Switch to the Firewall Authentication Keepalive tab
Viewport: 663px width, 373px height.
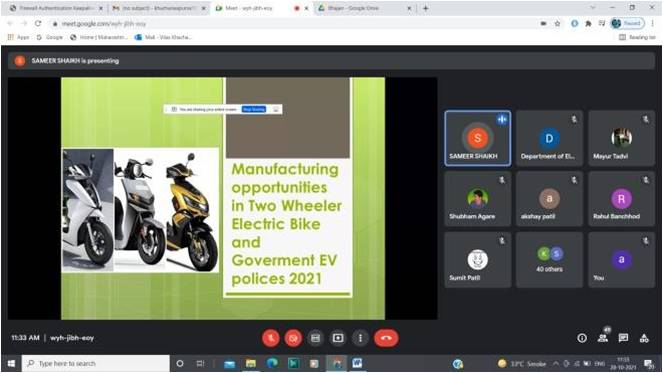pos(56,8)
